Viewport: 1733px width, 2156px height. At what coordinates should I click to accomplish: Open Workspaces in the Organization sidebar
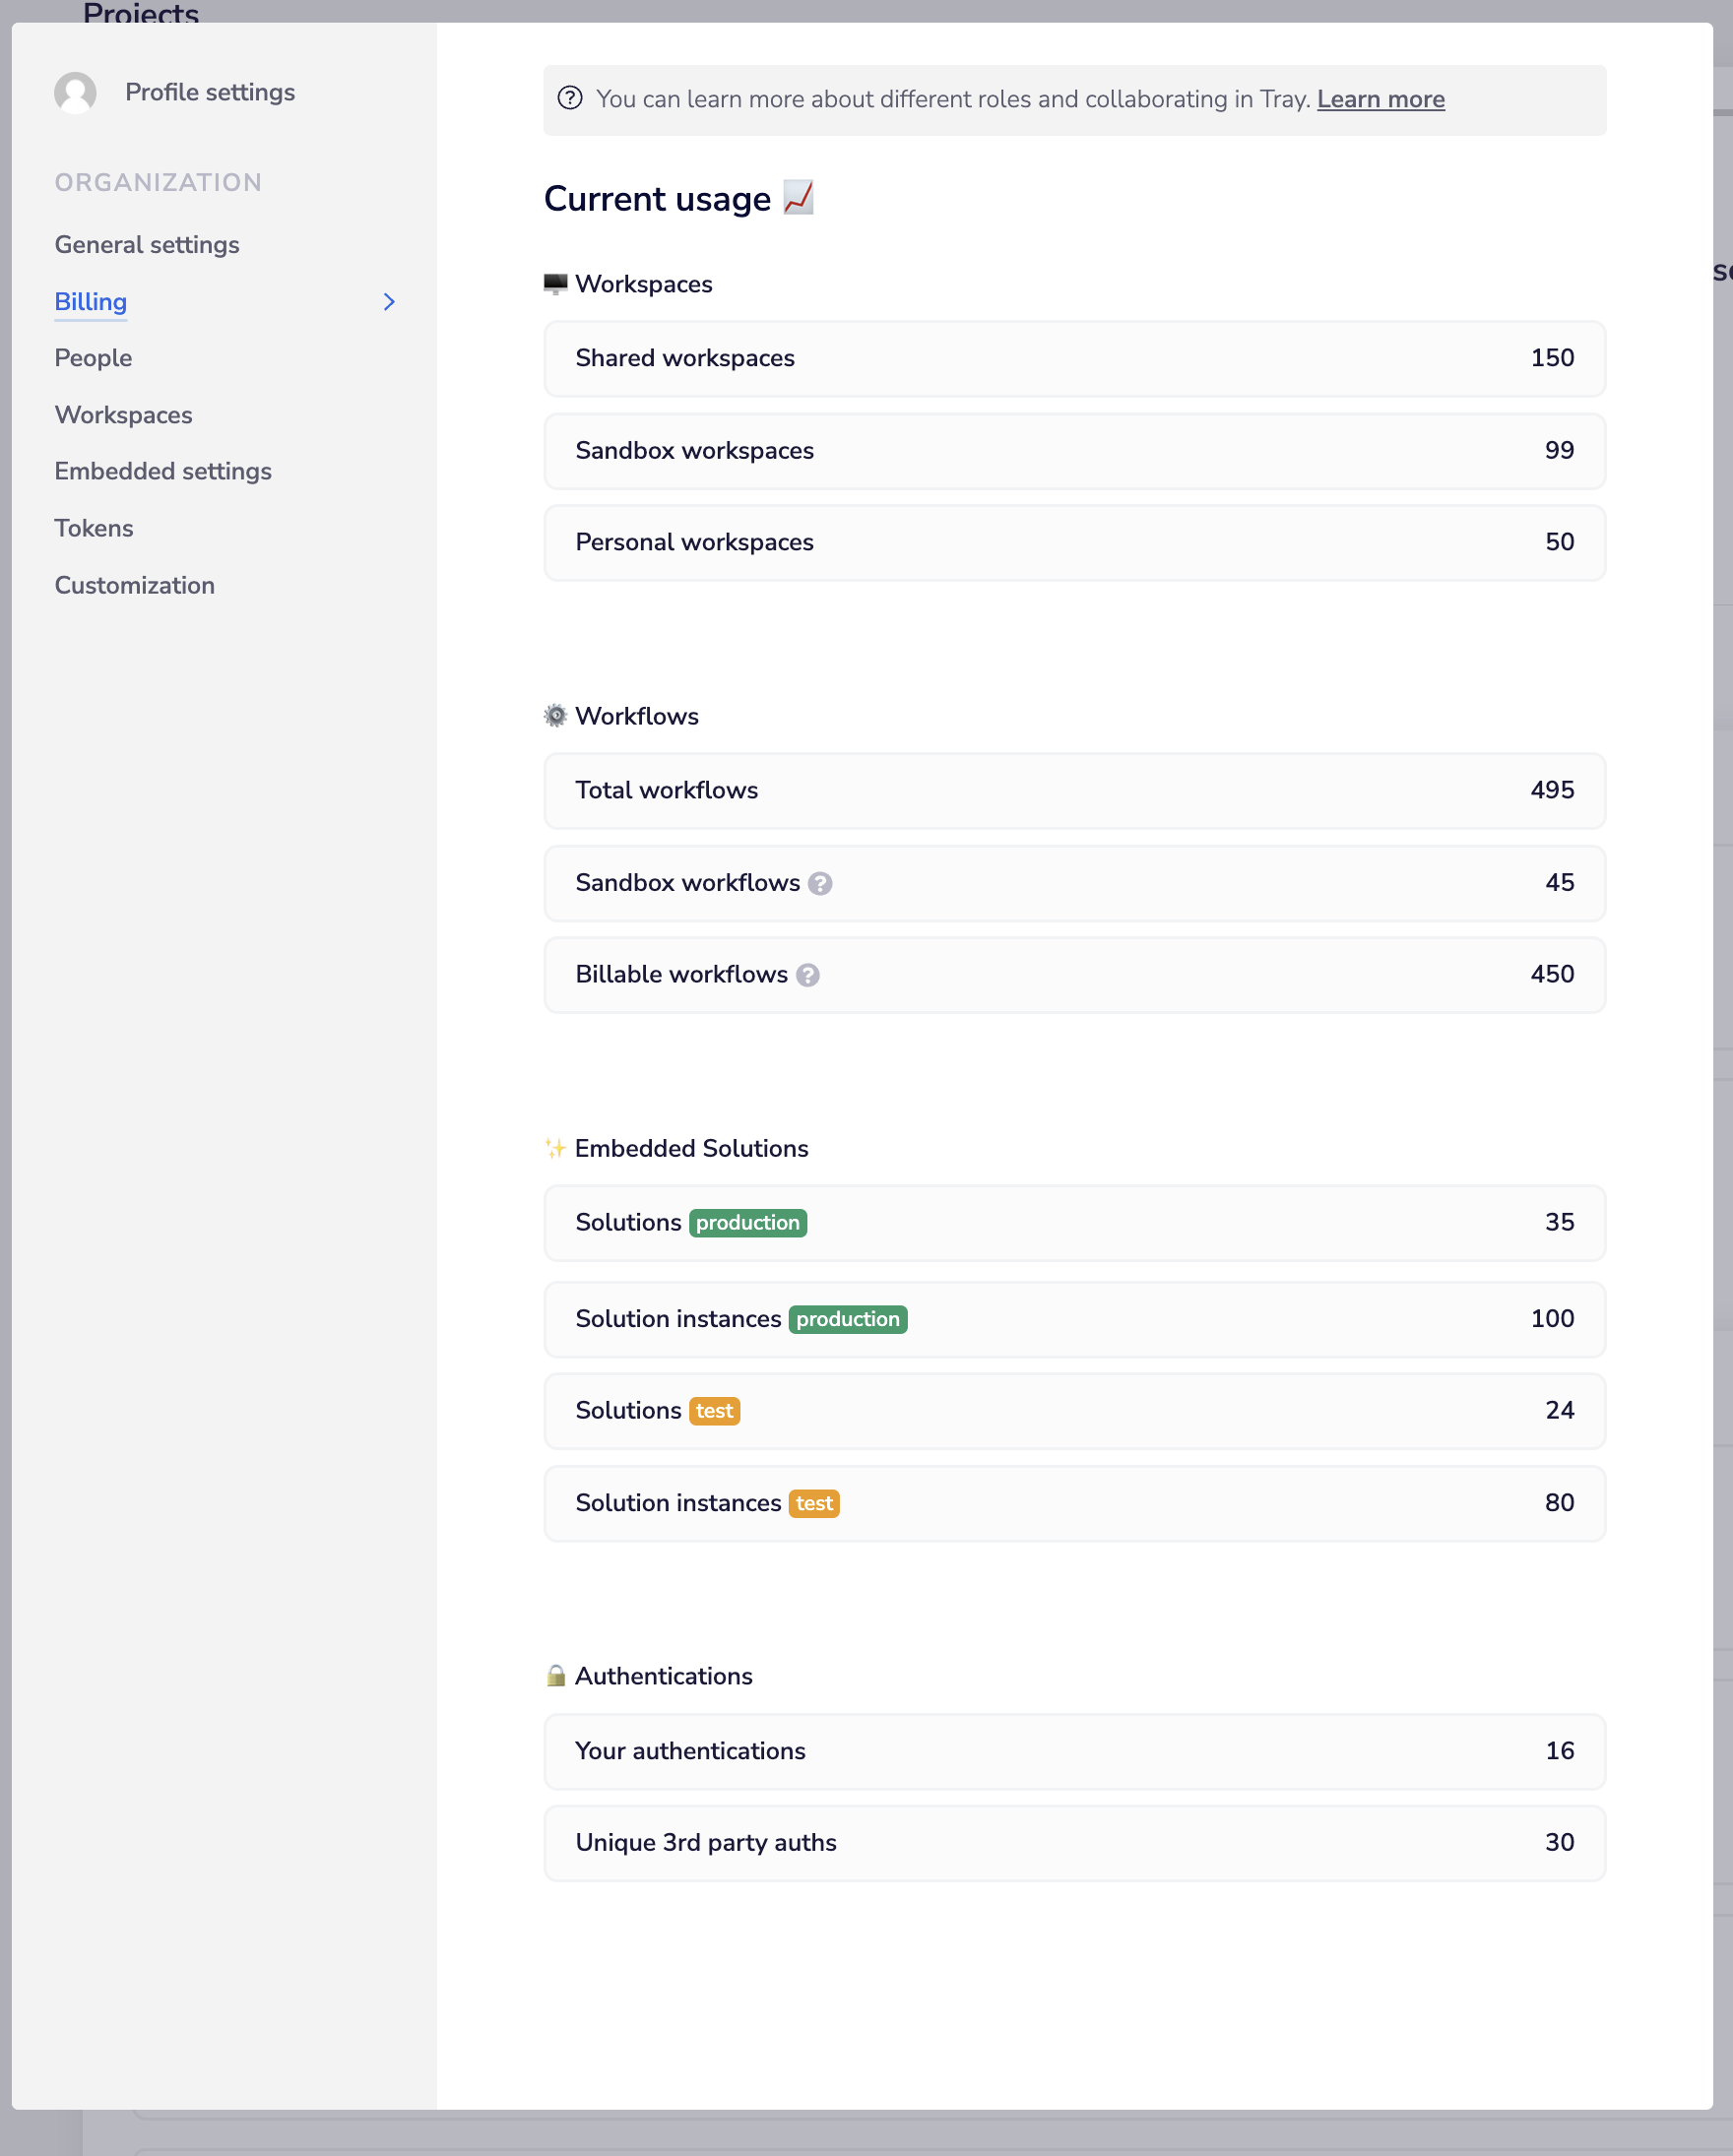coord(123,415)
